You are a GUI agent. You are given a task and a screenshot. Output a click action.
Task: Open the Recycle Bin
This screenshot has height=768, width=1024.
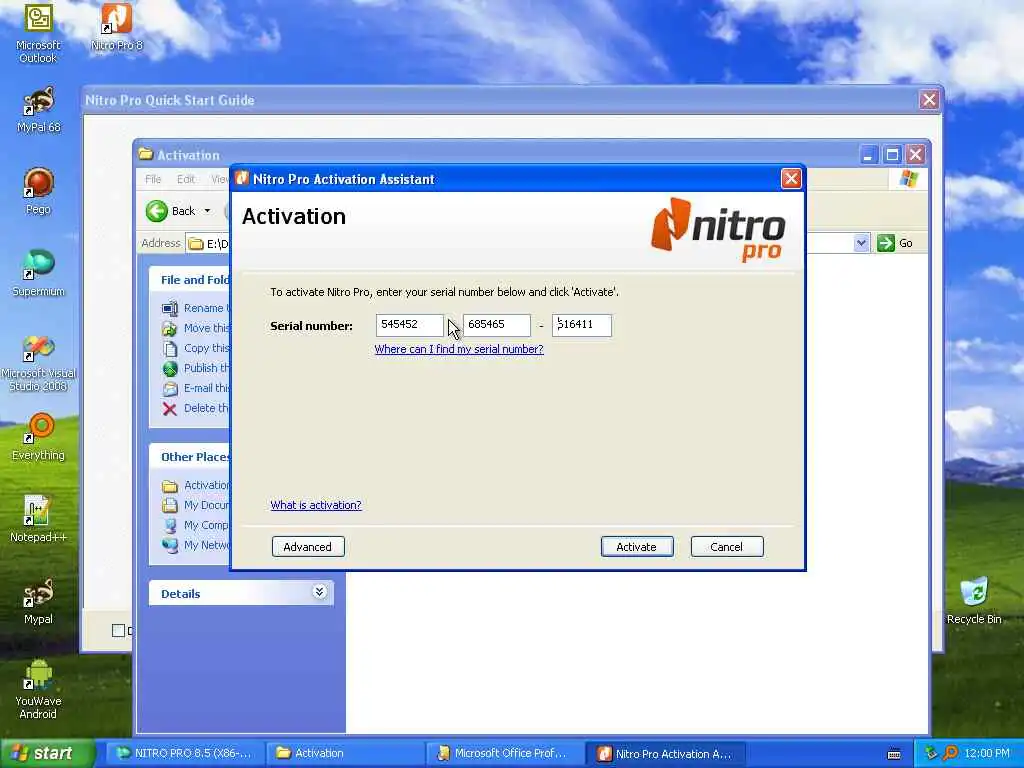click(974, 601)
